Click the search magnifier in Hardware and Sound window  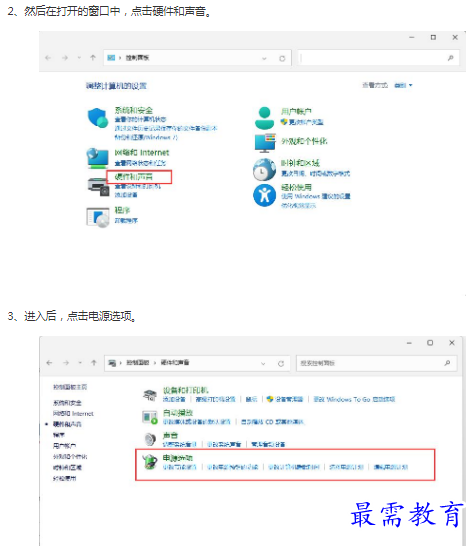[x=447, y=363]
